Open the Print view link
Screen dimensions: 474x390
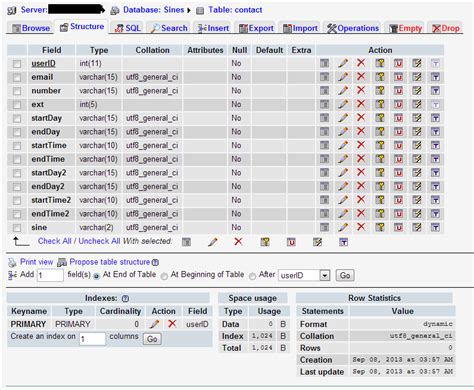[x=36, y=262]
